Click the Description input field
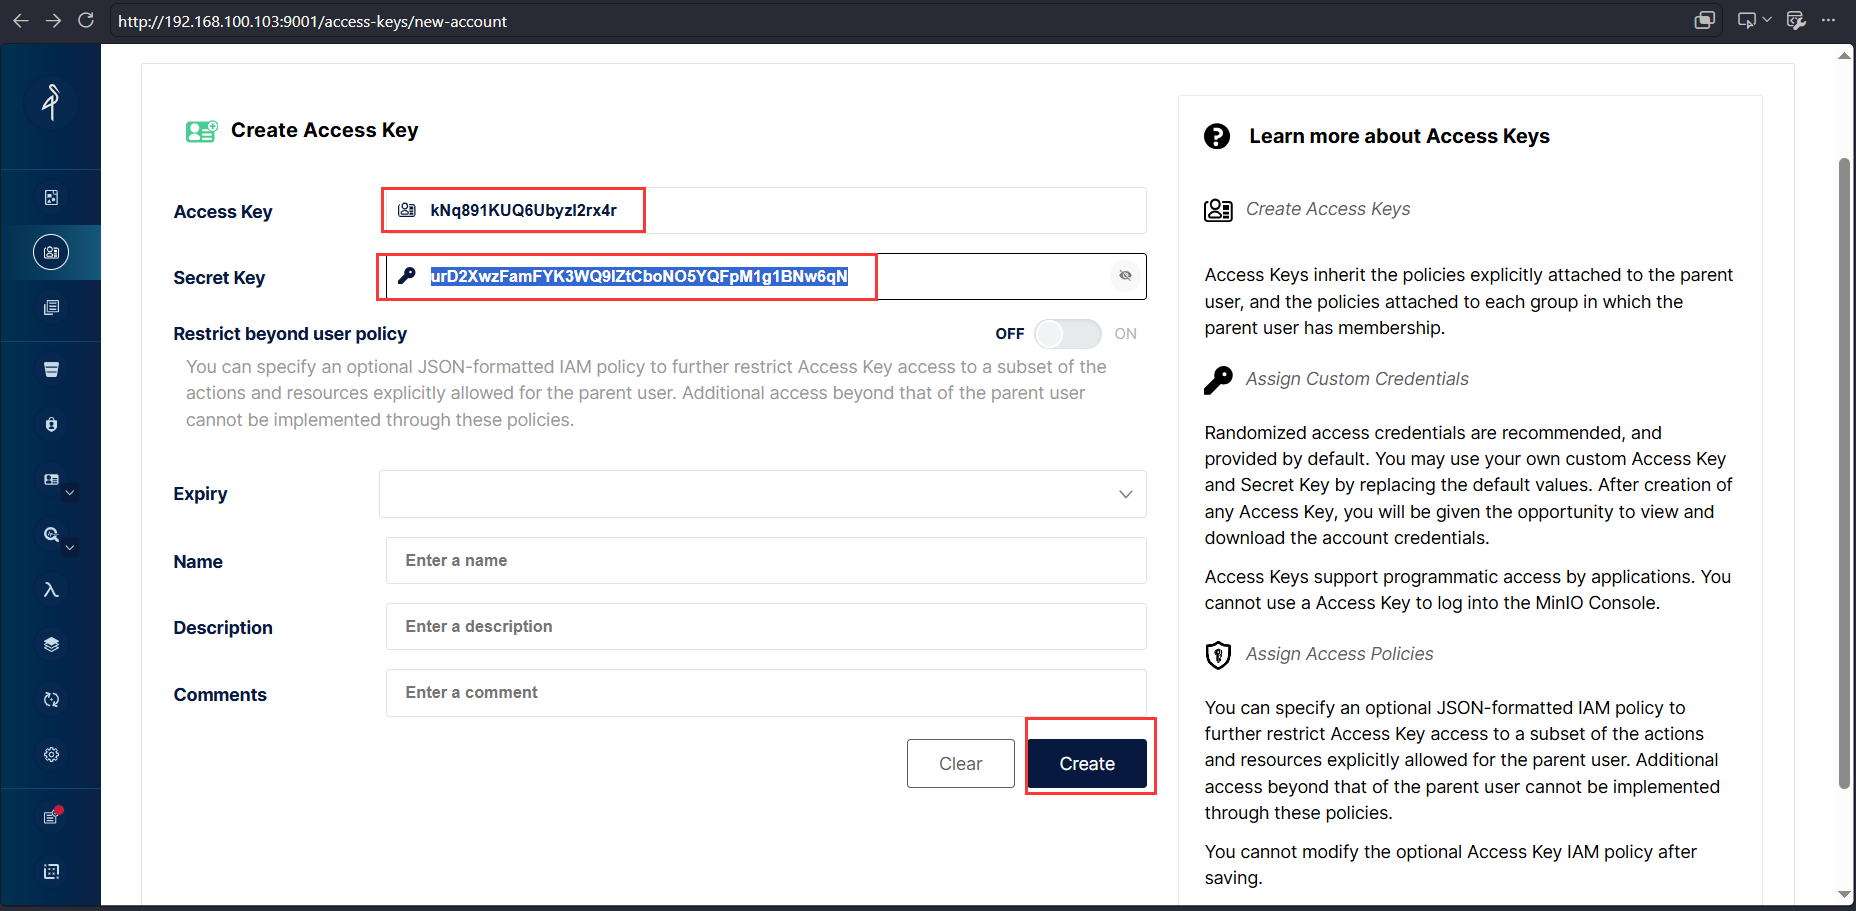 point(766,627)
